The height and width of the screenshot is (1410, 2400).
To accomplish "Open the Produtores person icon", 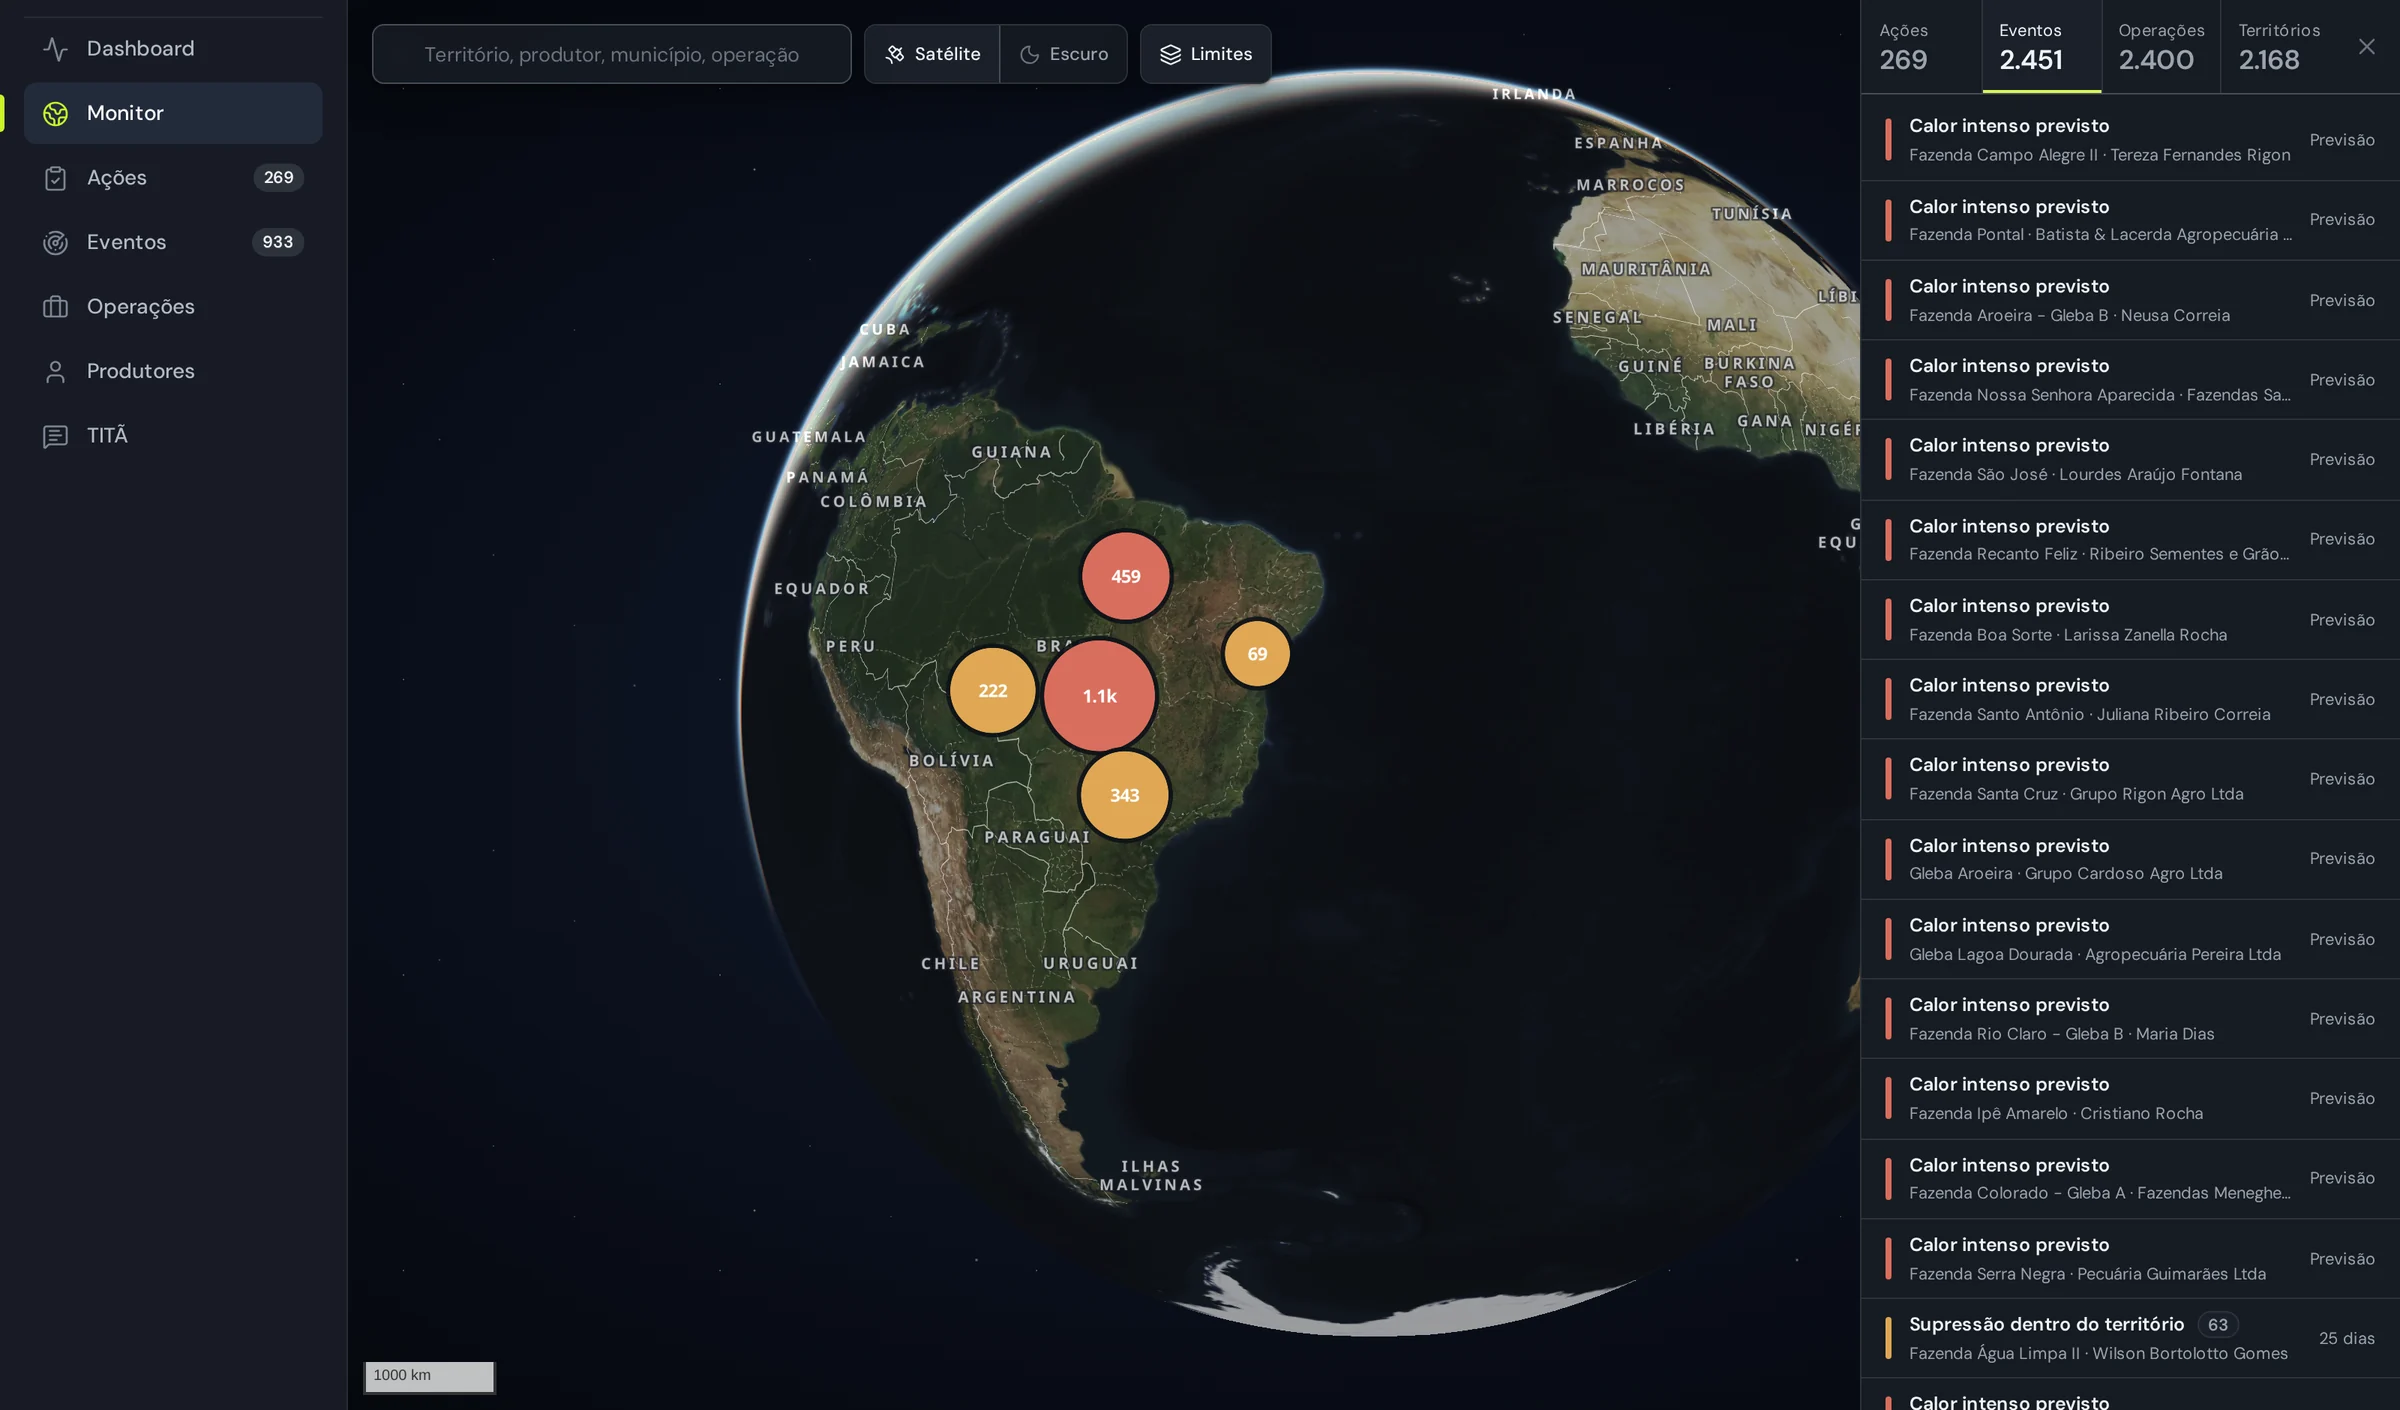I will tap(56, 371).
